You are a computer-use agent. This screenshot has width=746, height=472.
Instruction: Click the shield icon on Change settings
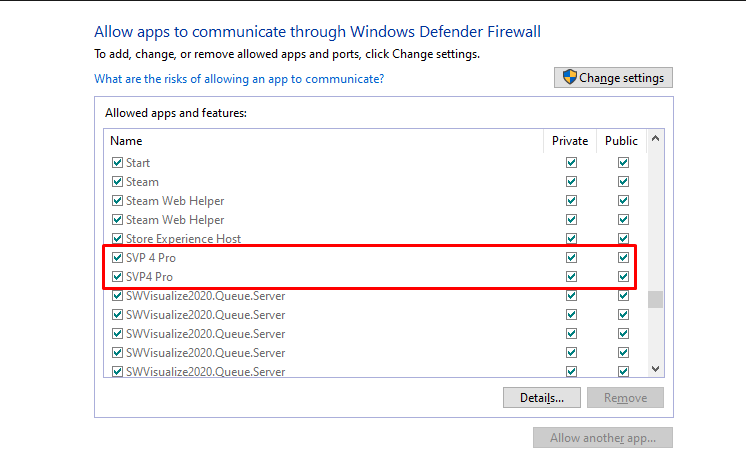pyautogui.click(x=569, y=78)
